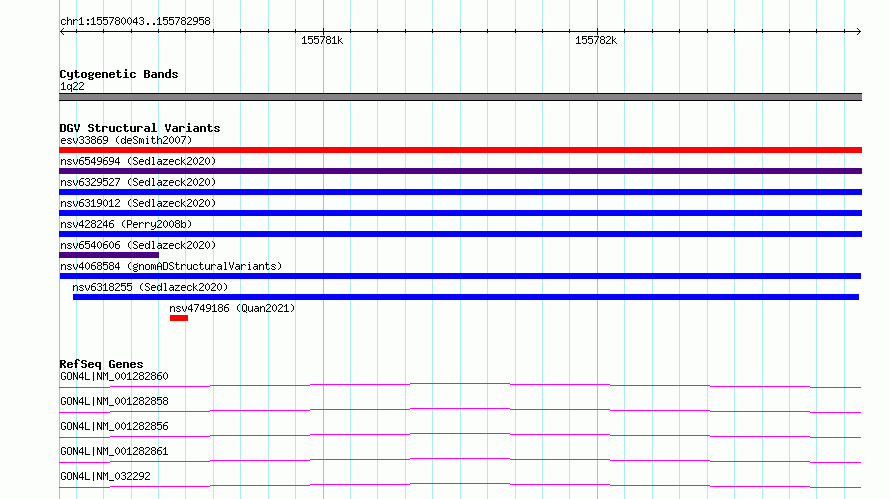This screenshot has width=890, height=499.
Task: Click the left arrow of the ruler
Action: (x=62, y=31)
